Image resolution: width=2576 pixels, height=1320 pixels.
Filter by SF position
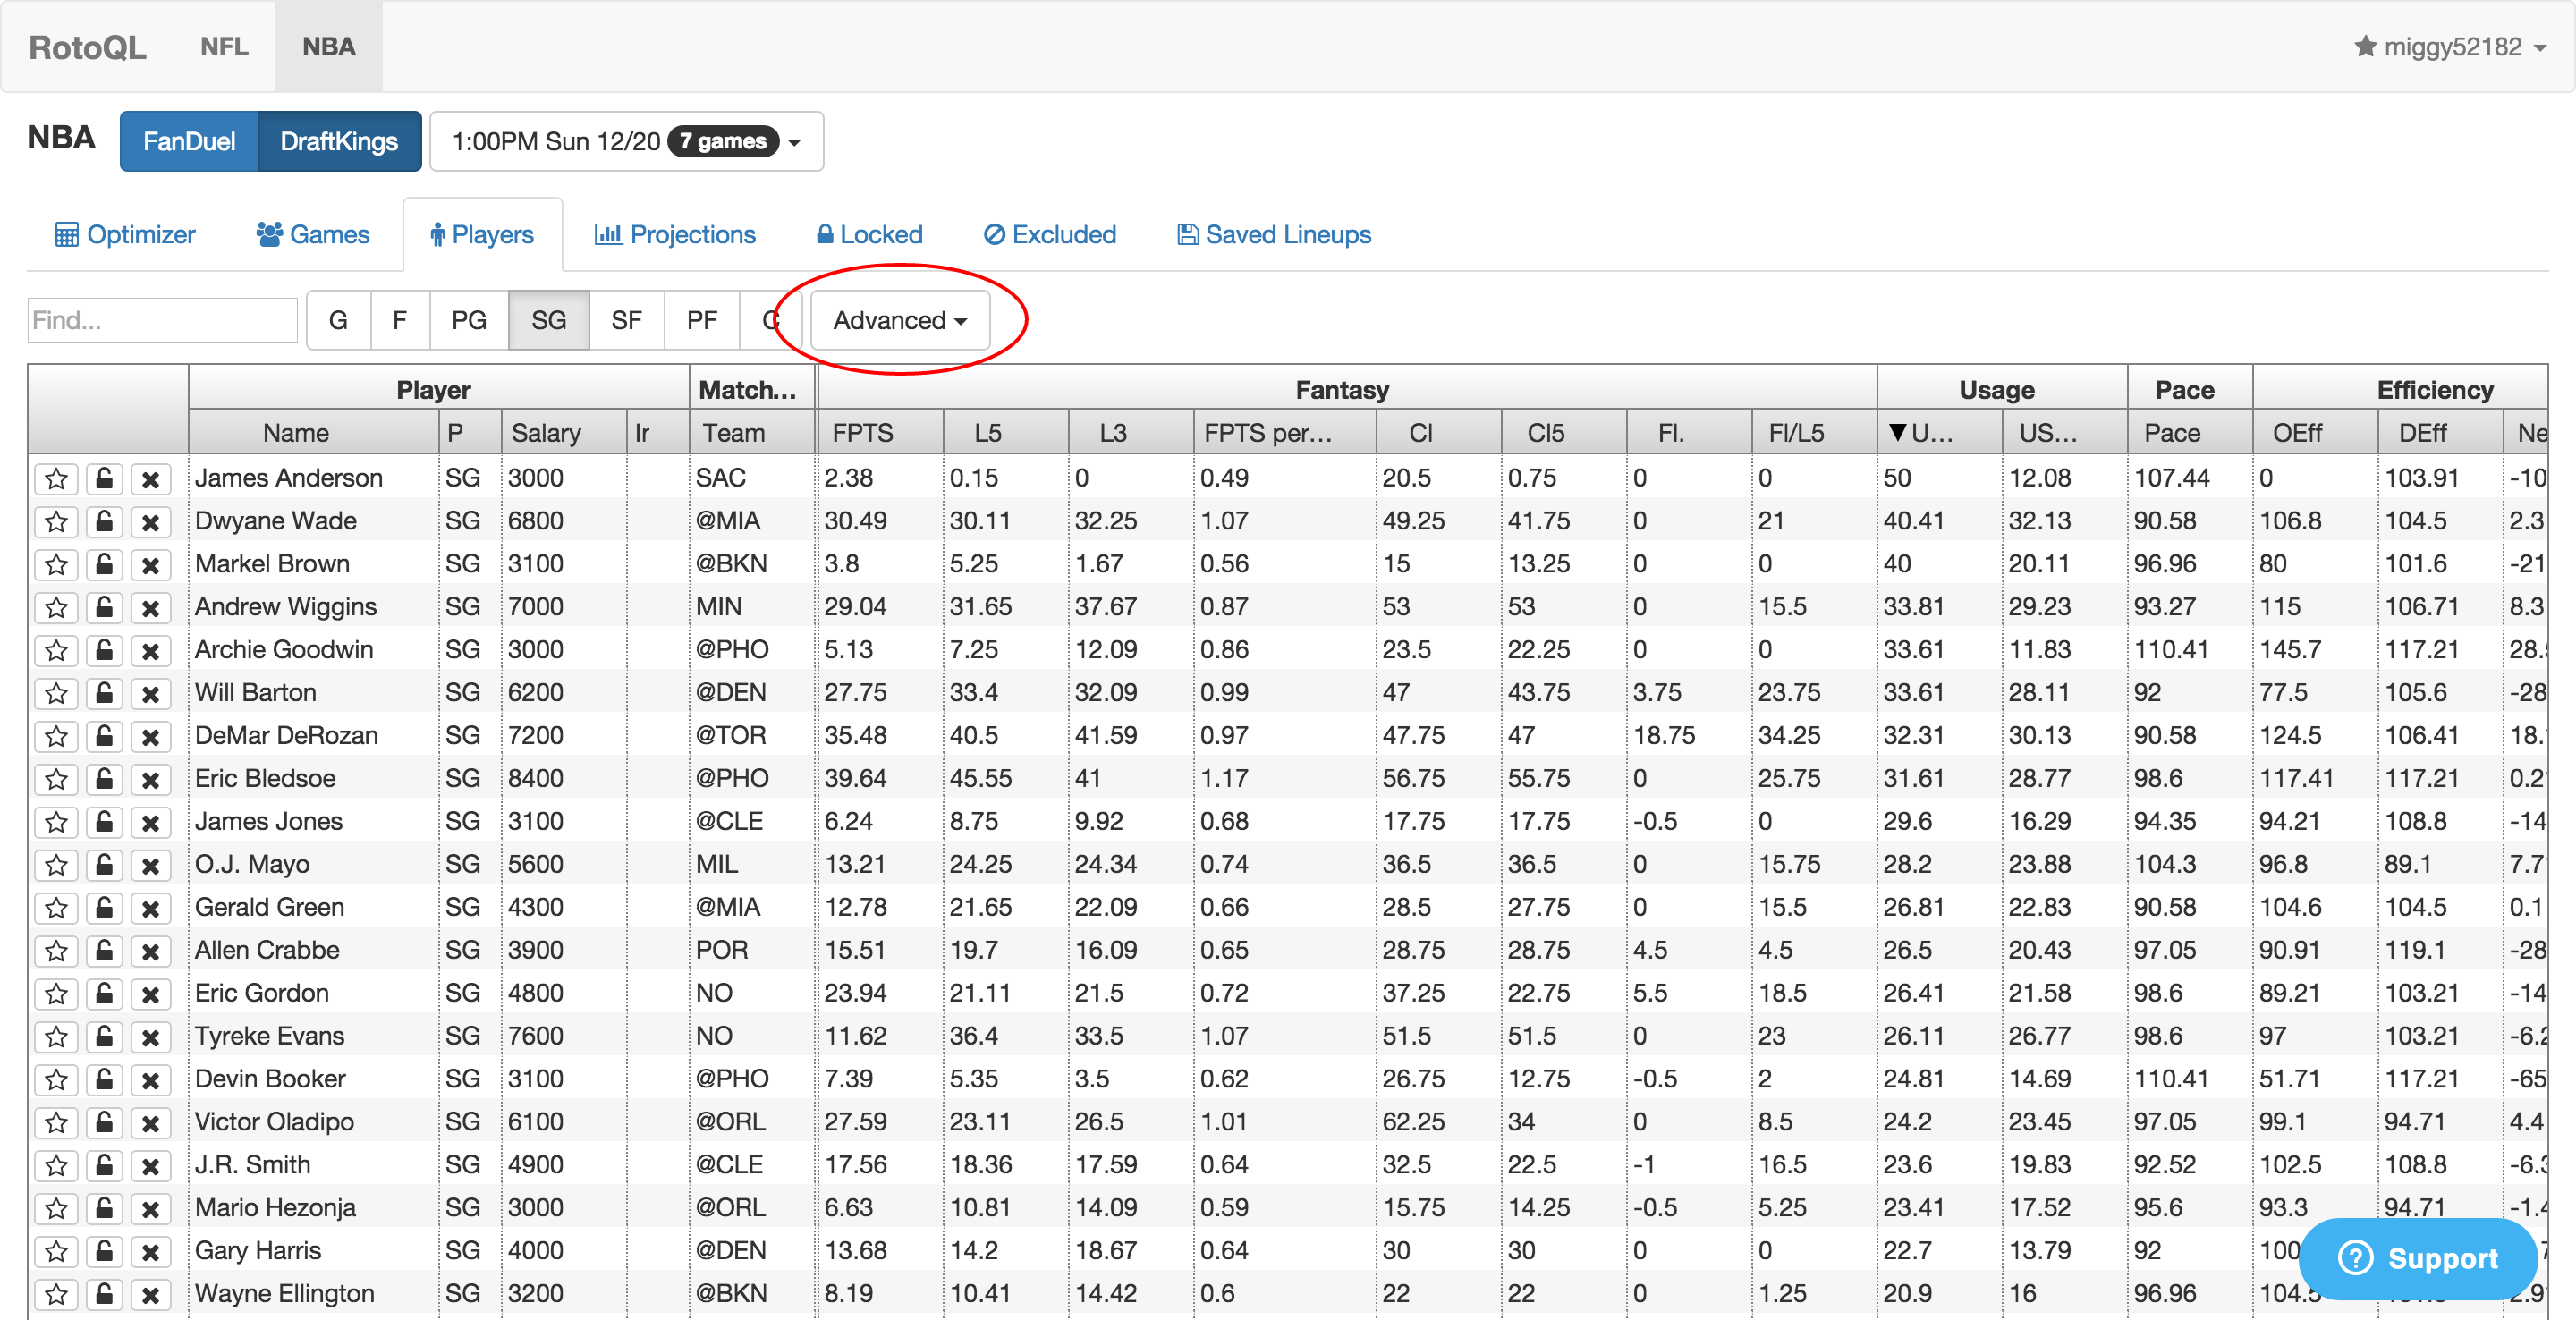(626, 320)
